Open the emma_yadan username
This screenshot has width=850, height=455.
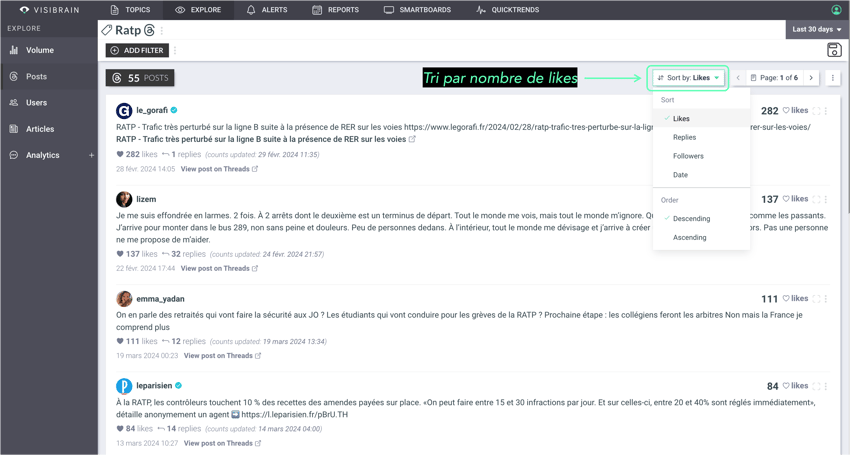[x=160, y=299]
